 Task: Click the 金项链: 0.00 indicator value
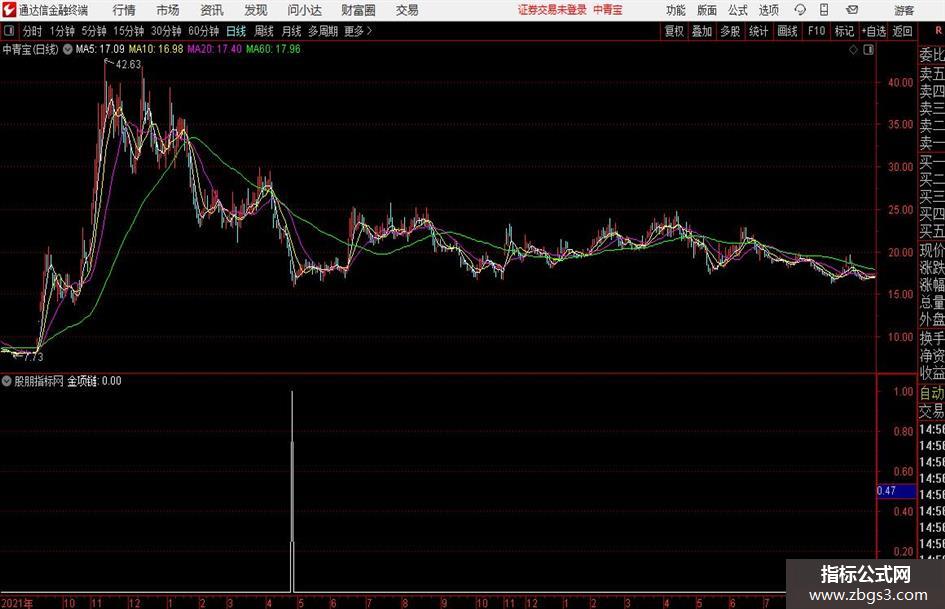point(94,381)
